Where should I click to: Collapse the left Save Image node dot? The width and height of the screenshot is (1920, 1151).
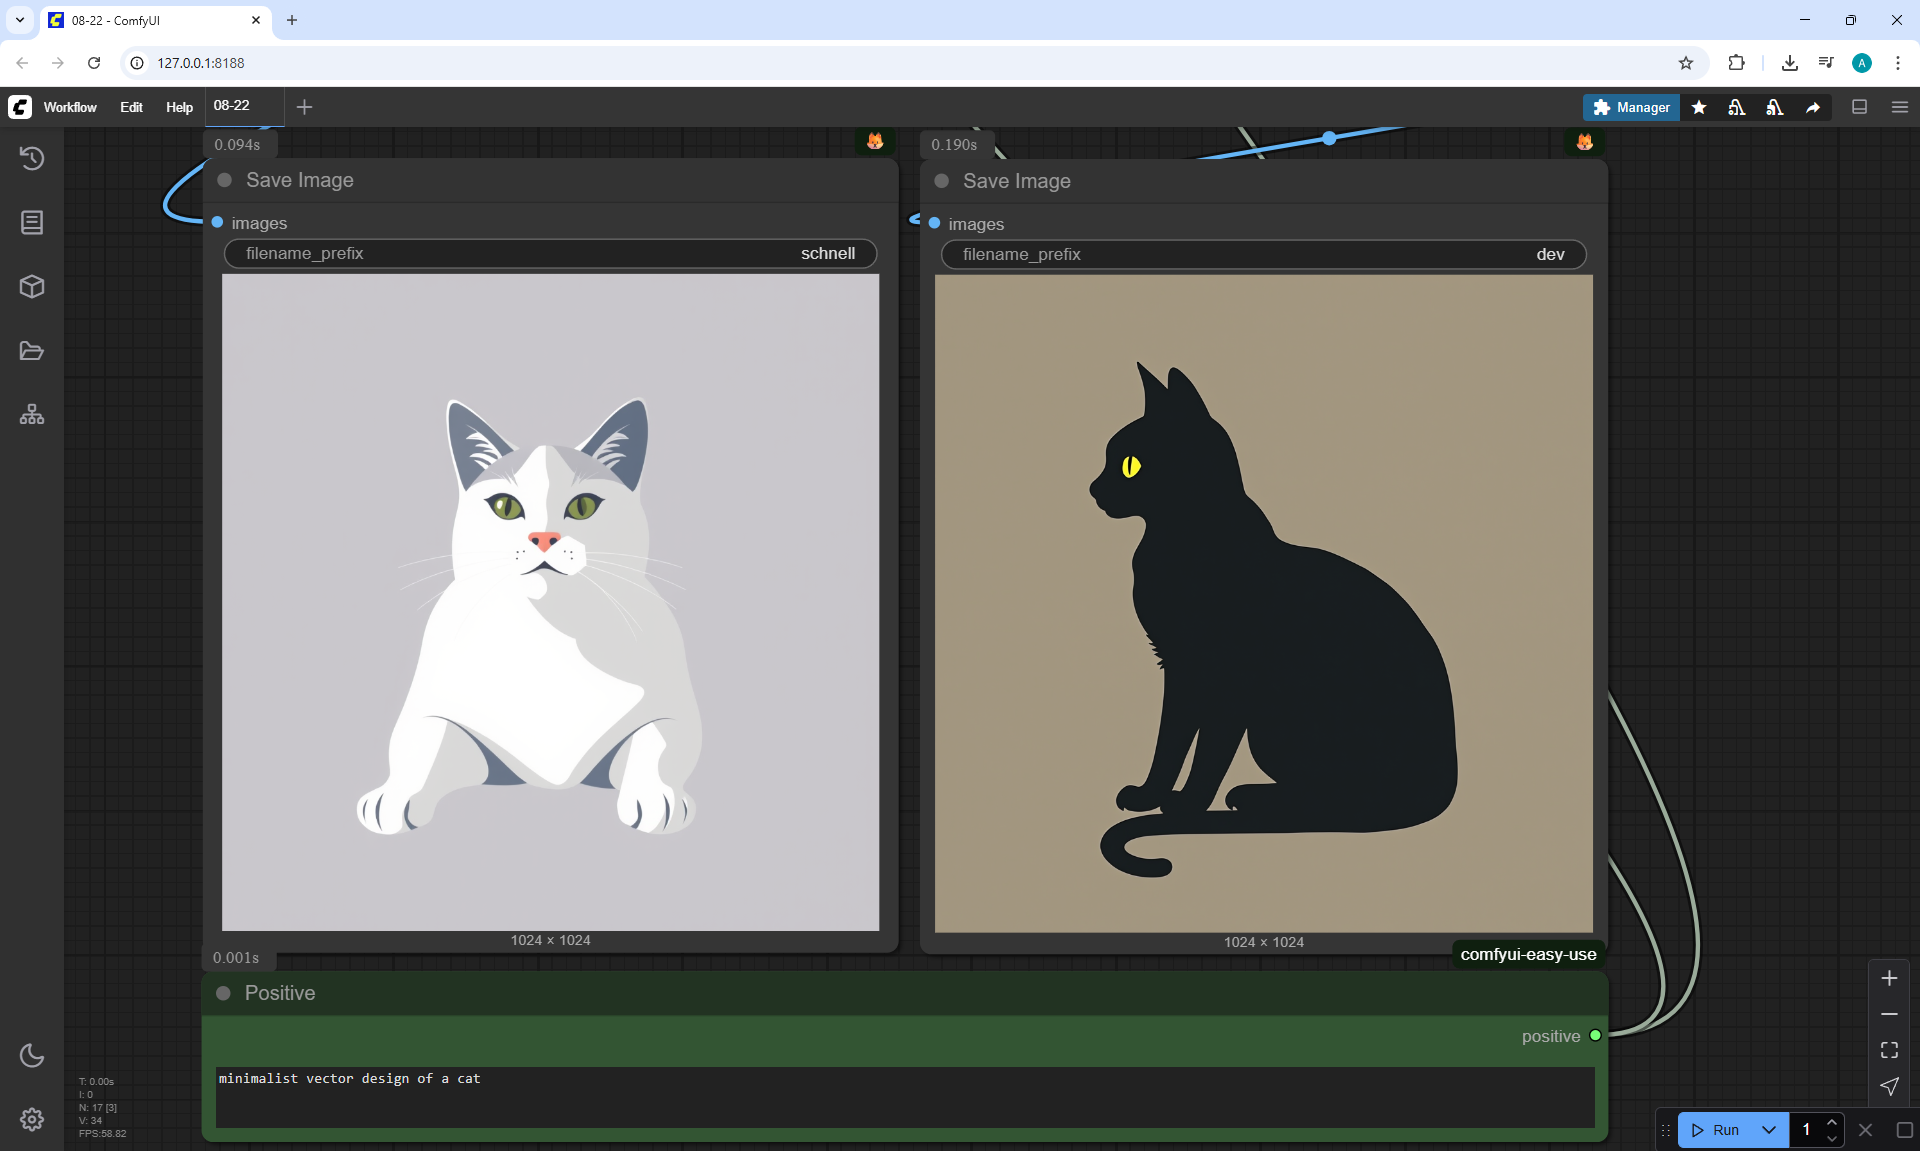coord(225,180)
